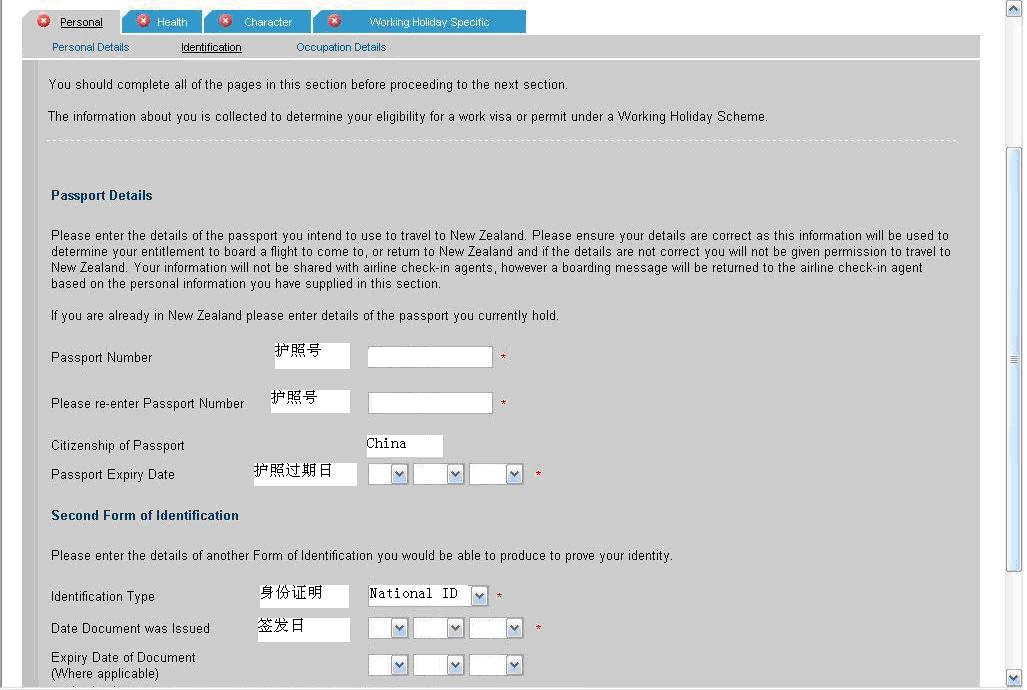
Task: Open first Date Document was Issued dropdown
Action: pyautogui.click(x=399, y=629)
